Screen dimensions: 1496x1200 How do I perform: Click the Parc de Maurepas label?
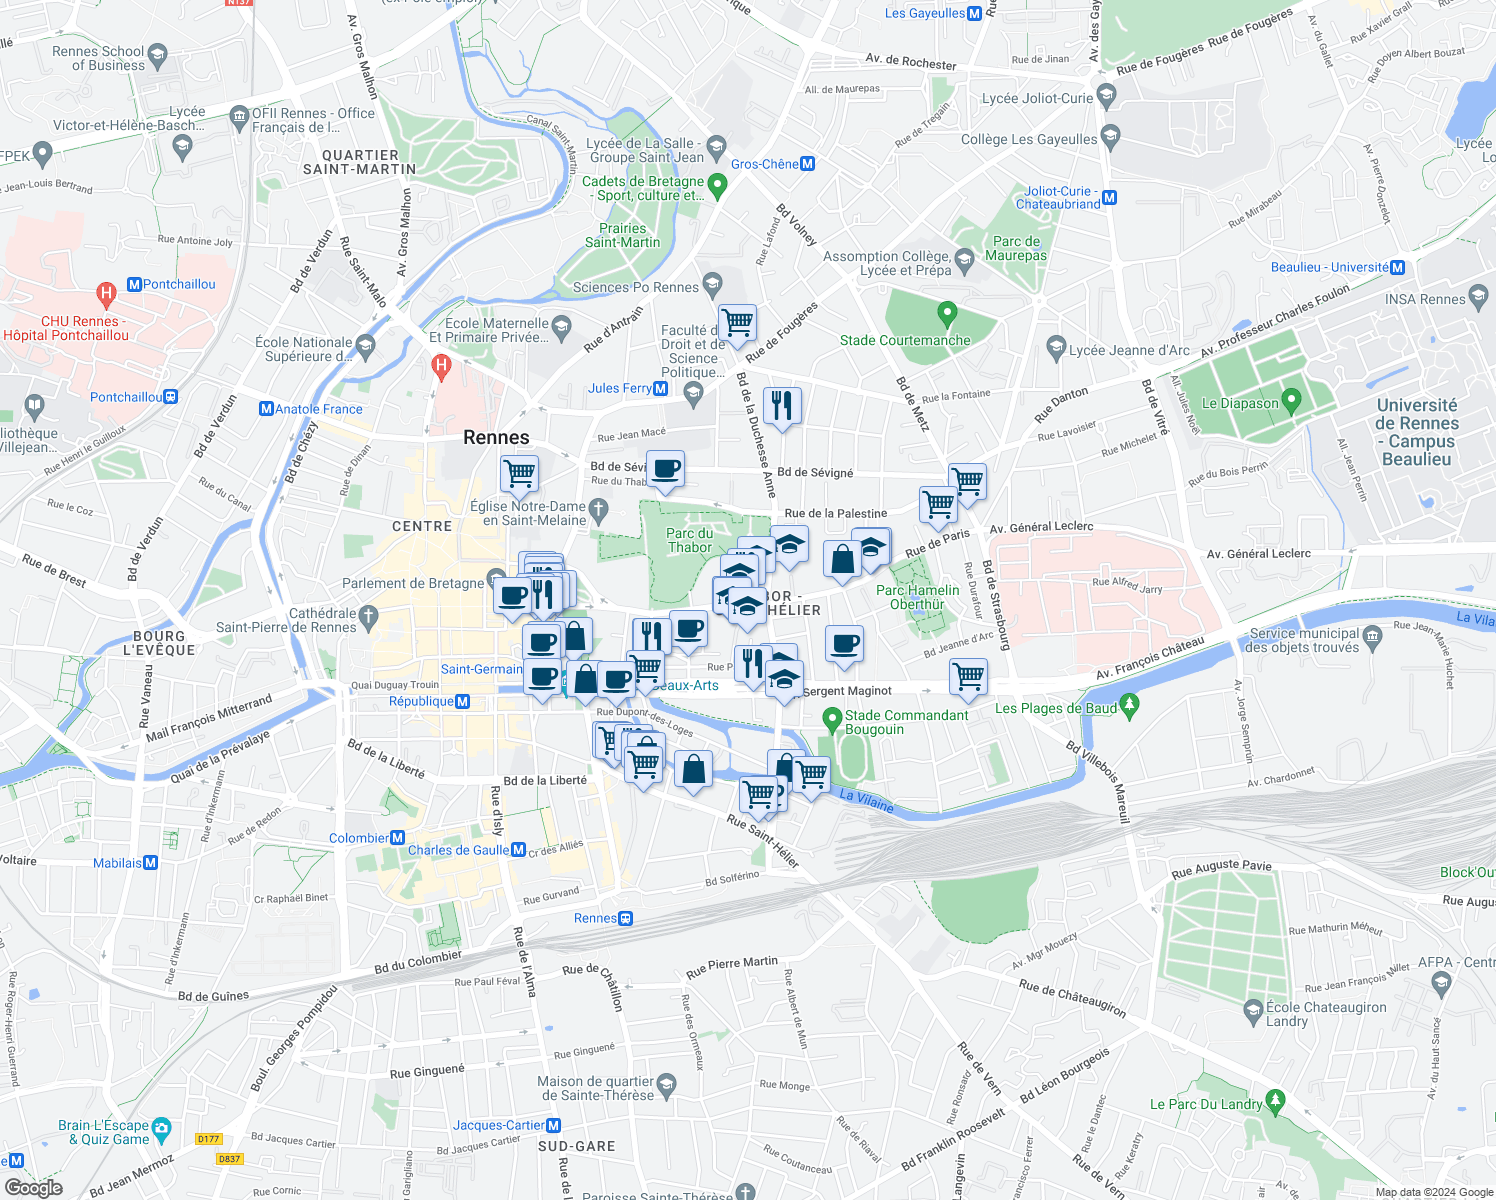point(1016,248)
